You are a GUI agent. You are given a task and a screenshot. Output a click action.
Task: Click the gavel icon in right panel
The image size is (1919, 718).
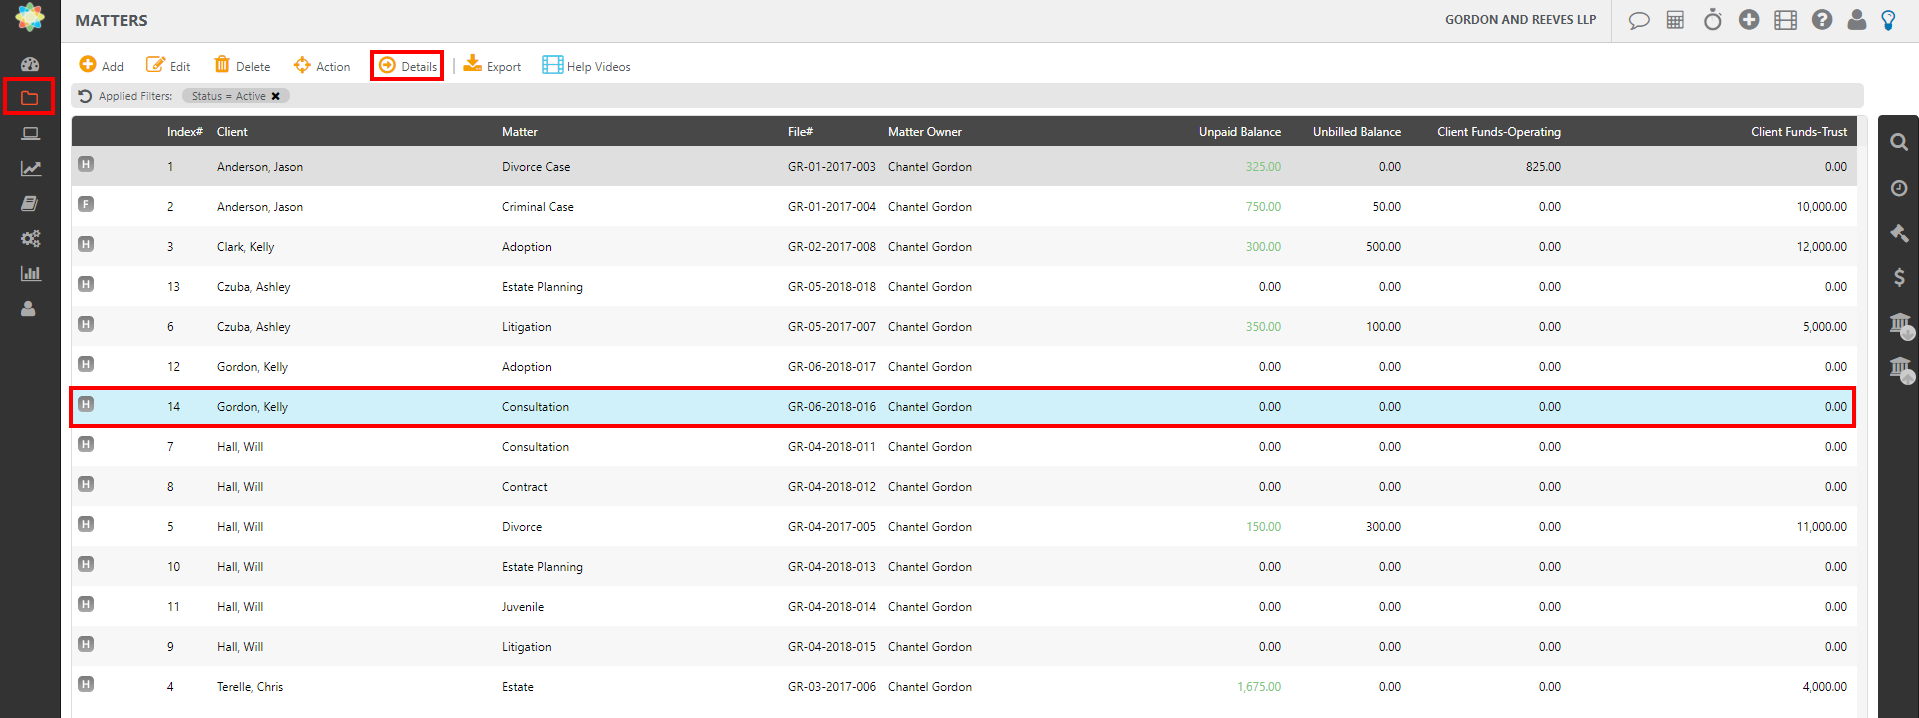[1898, 233]
